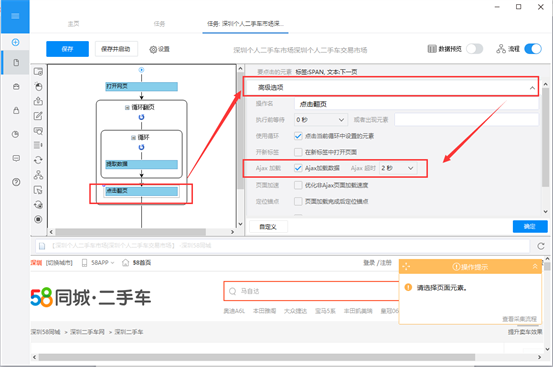Click Save and Start (保存并启动) button
Viewport: 553px width, 367px height.
coord(116,49)
